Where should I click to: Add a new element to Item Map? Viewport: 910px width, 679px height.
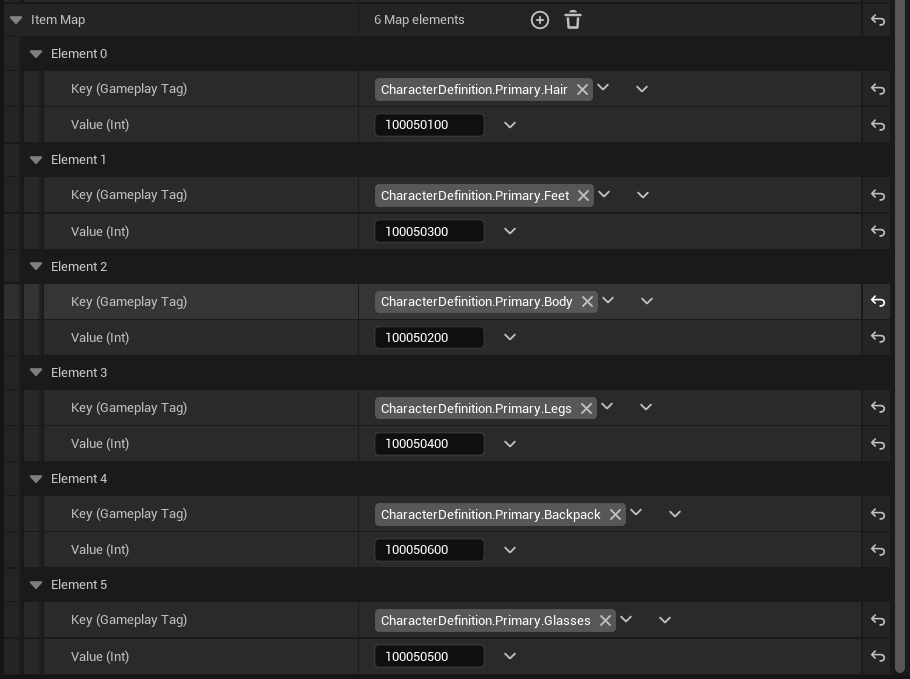coord(540,20)
